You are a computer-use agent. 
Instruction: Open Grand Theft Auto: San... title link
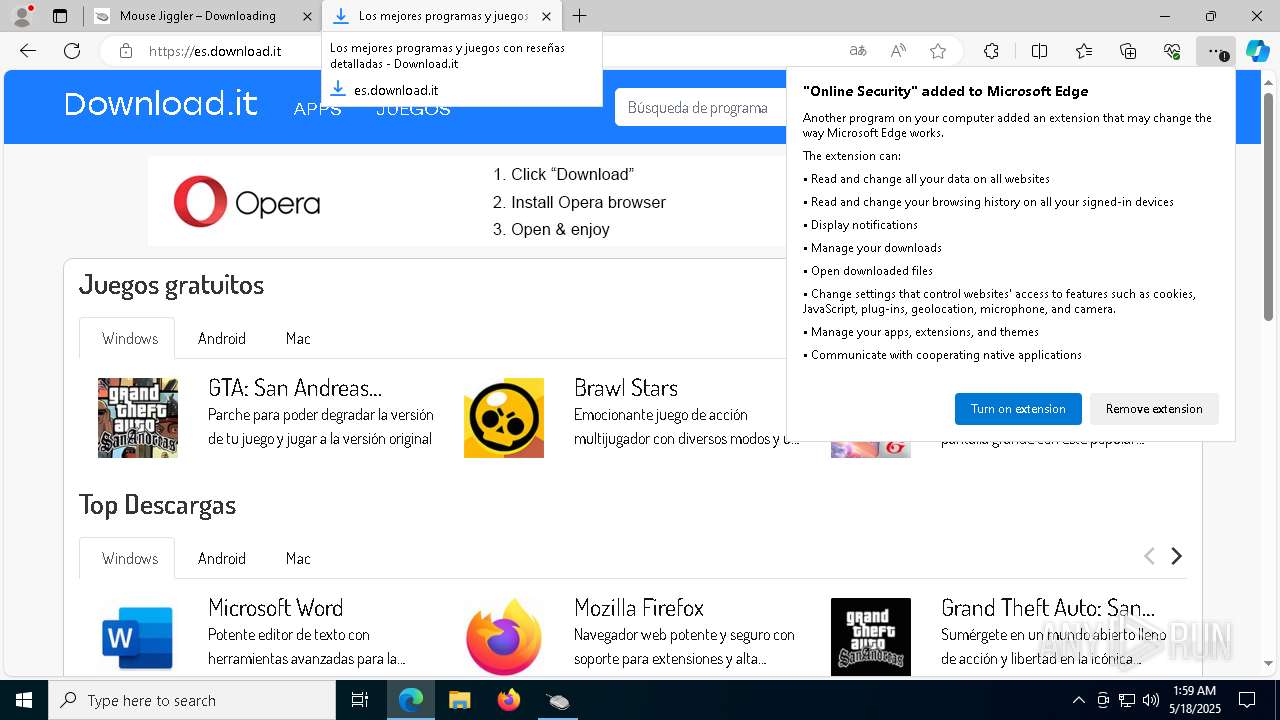(1048, 608)
